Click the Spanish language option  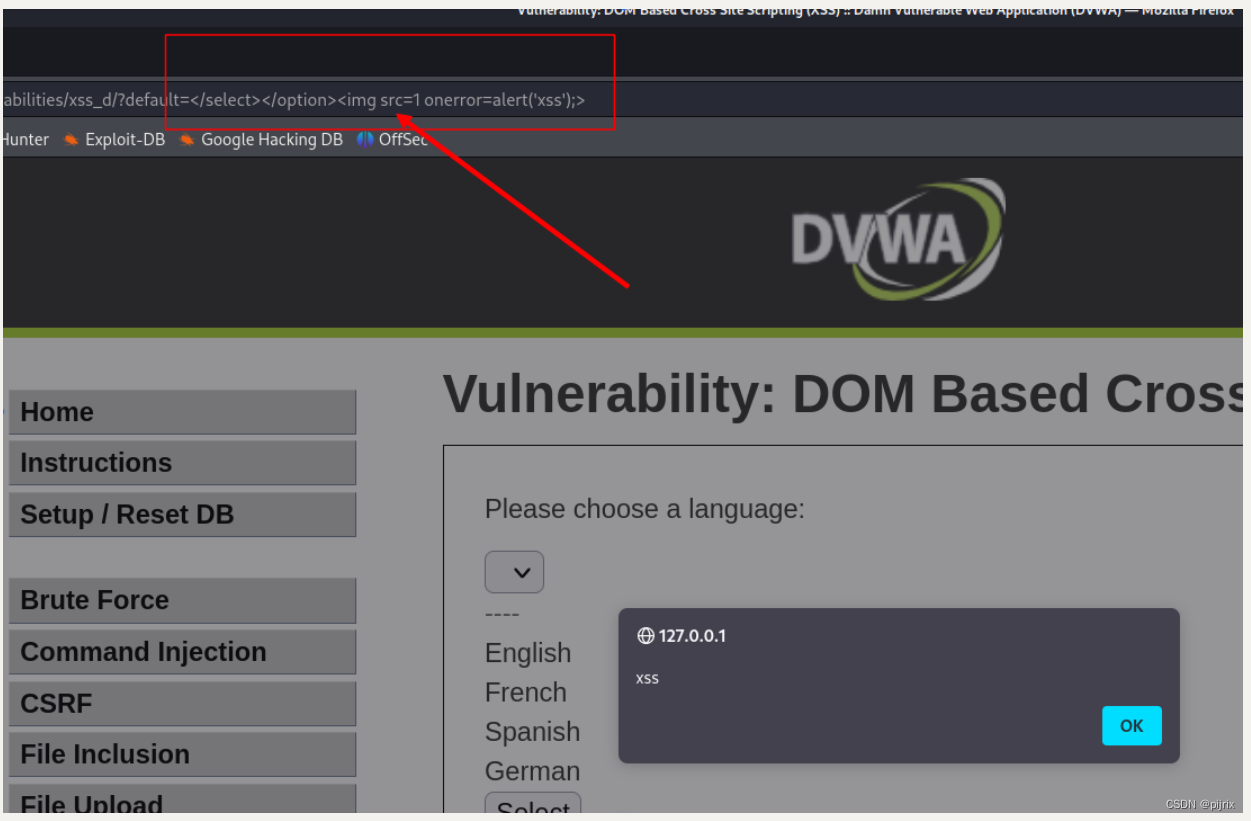click(532, 732)
